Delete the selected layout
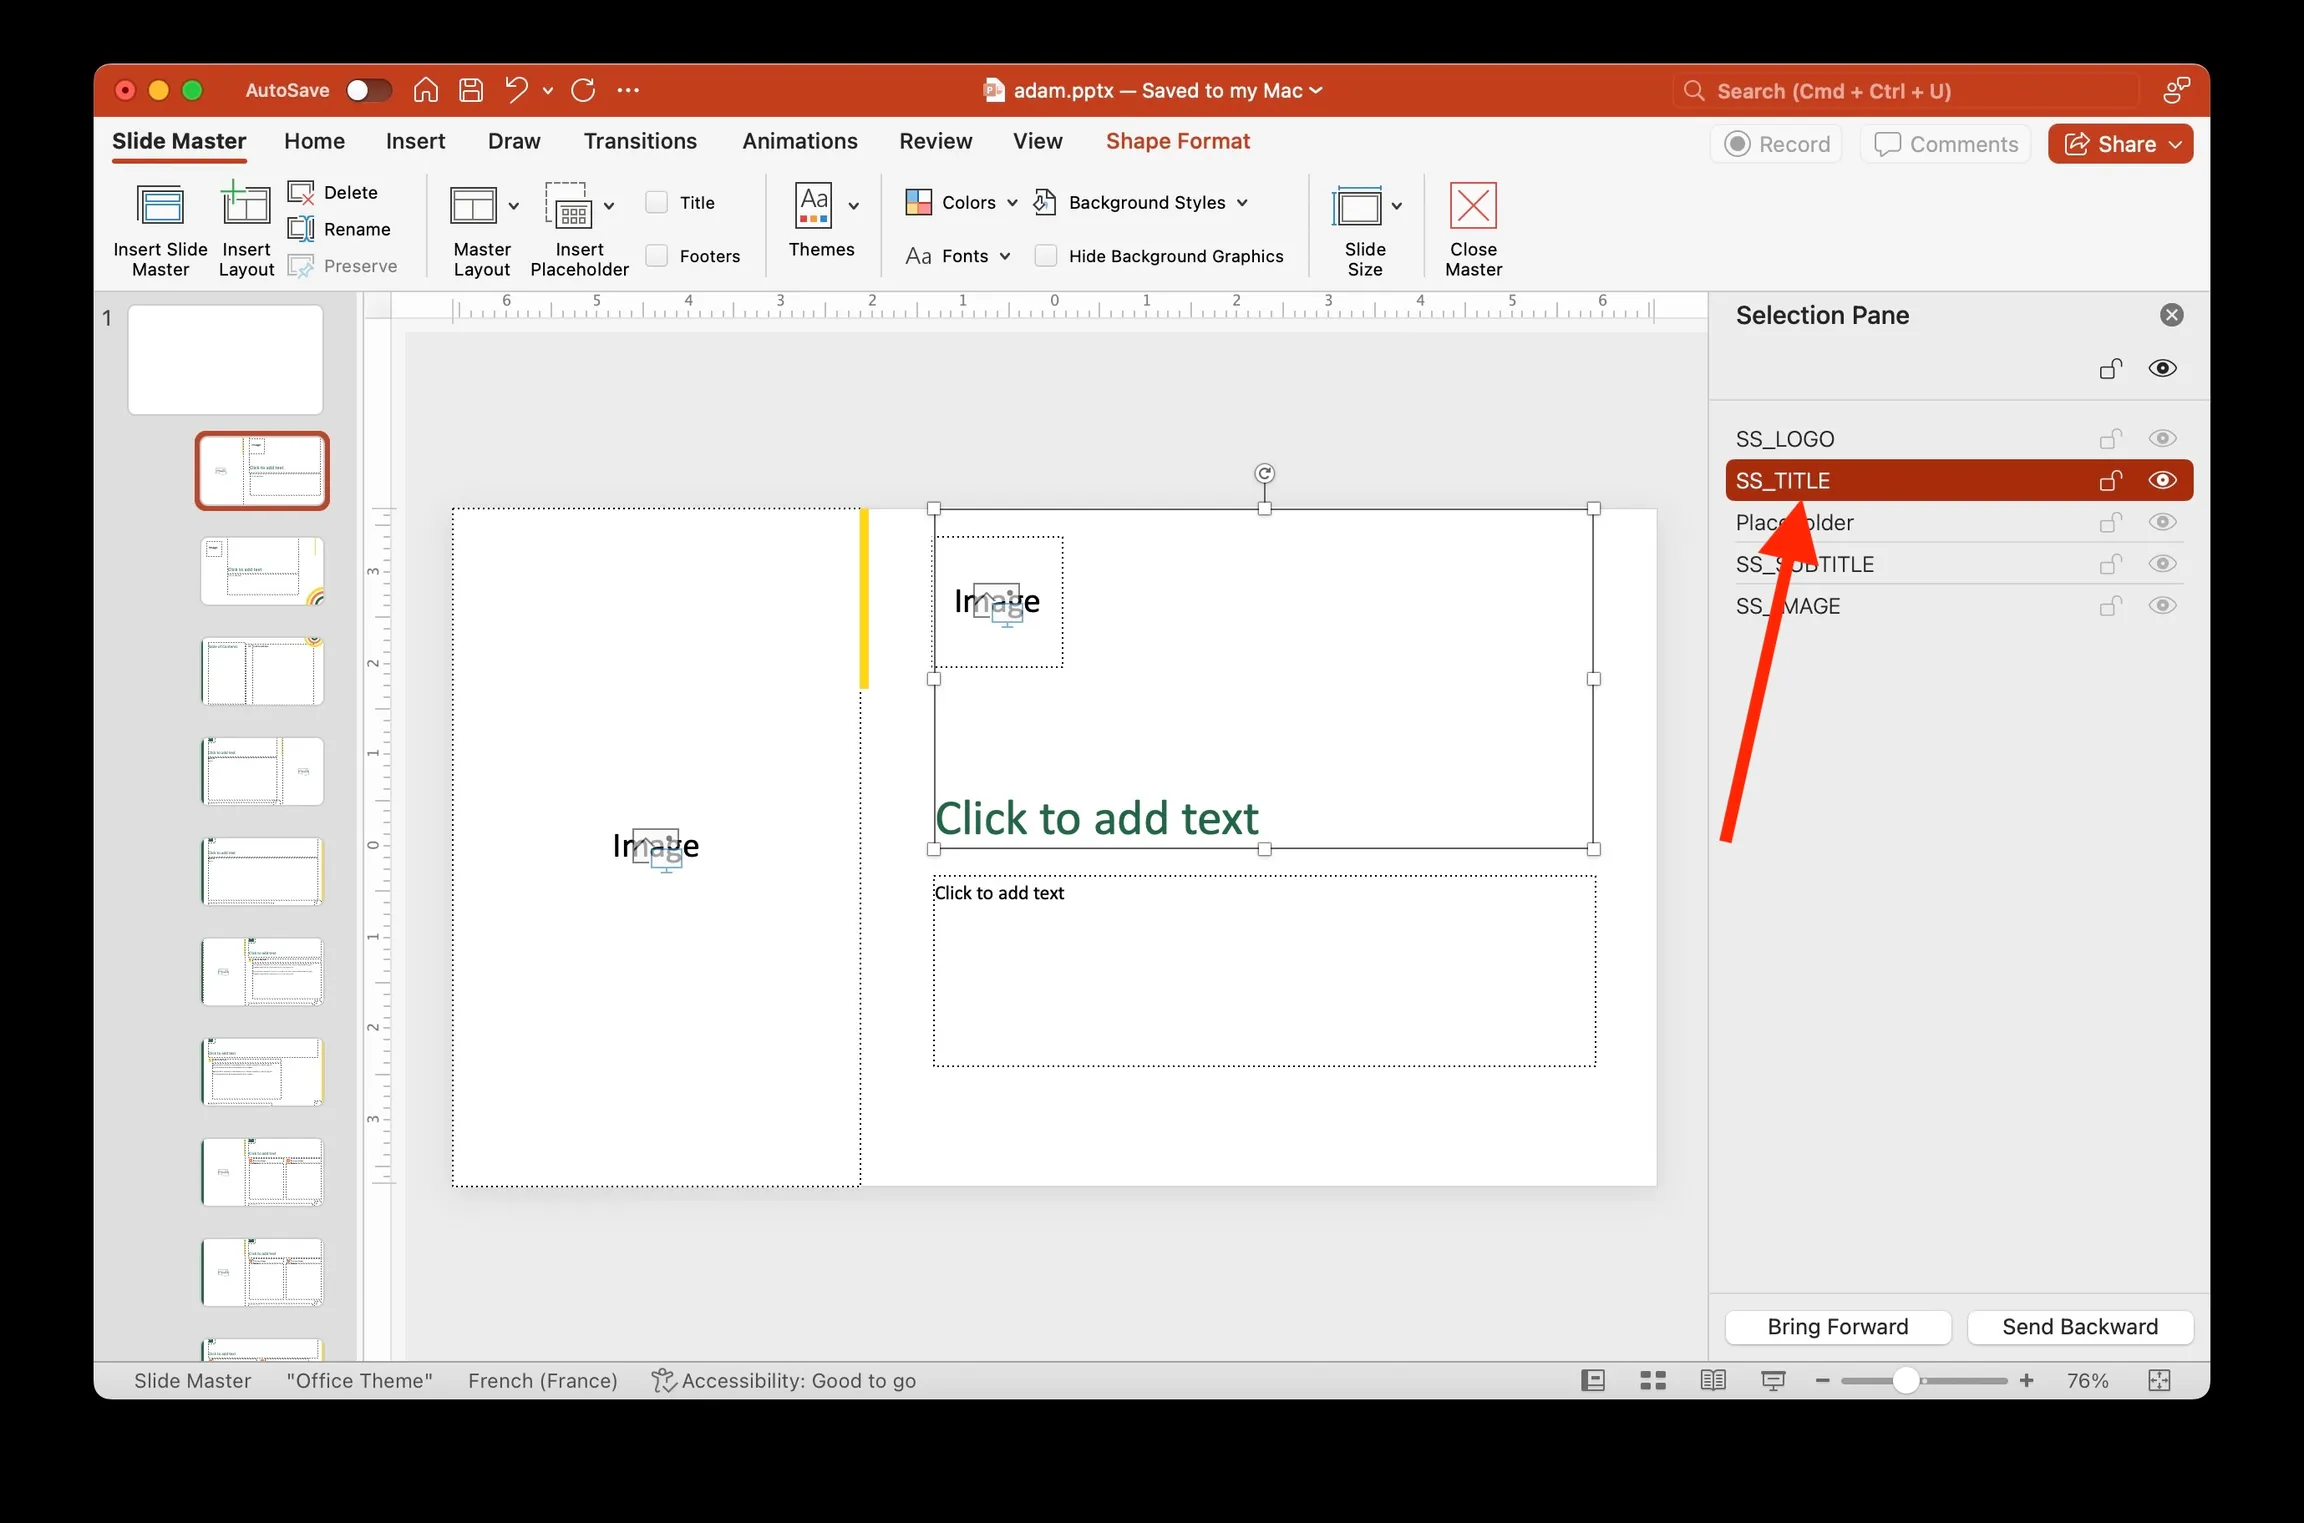Viewport: 2304px width, 1523px height. [333, 192]
